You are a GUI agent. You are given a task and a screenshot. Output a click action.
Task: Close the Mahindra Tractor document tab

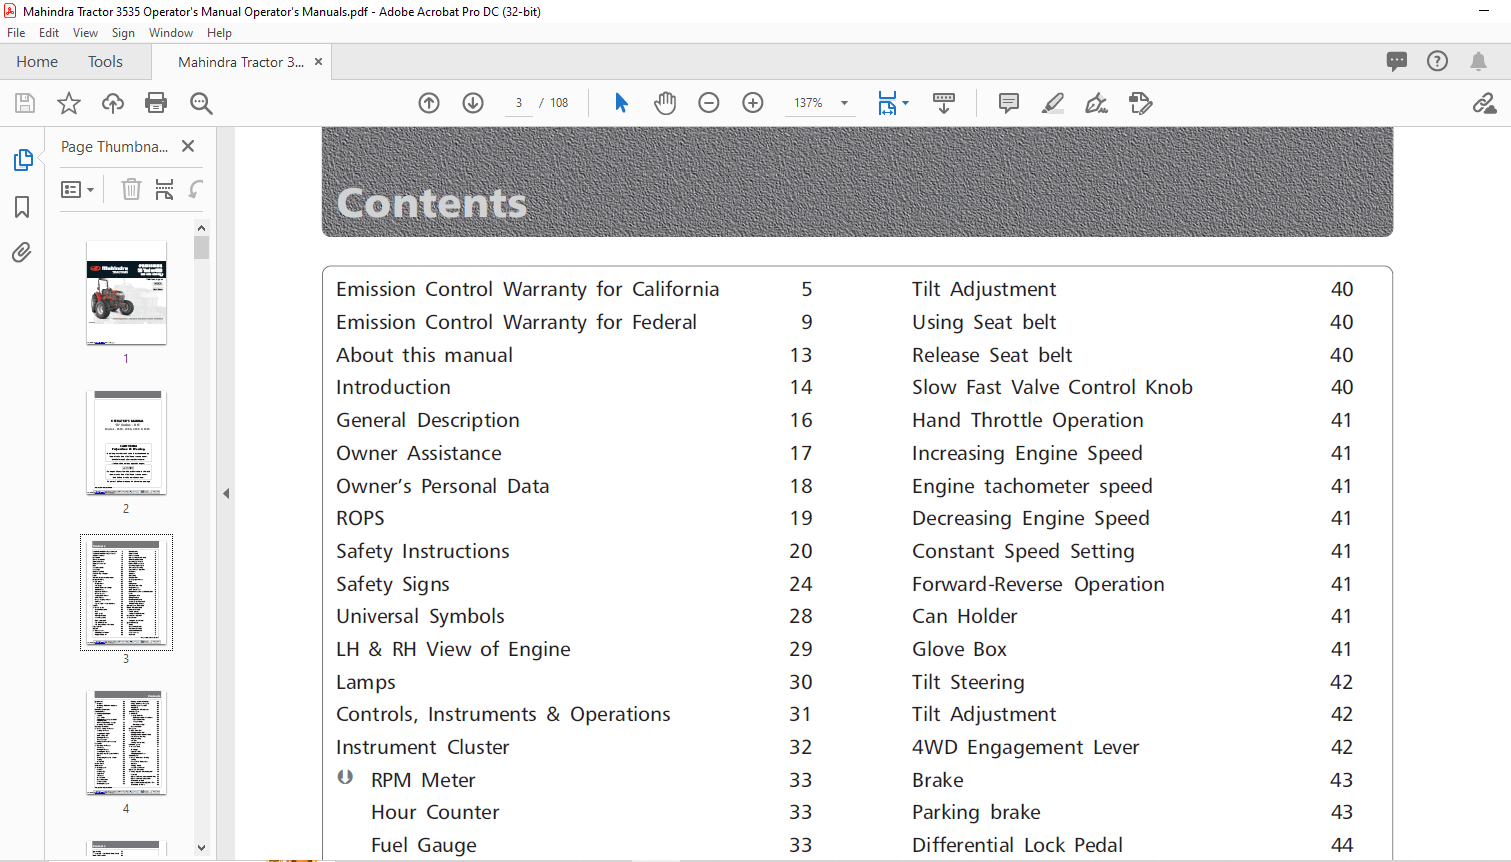click(x=318, y=62)
